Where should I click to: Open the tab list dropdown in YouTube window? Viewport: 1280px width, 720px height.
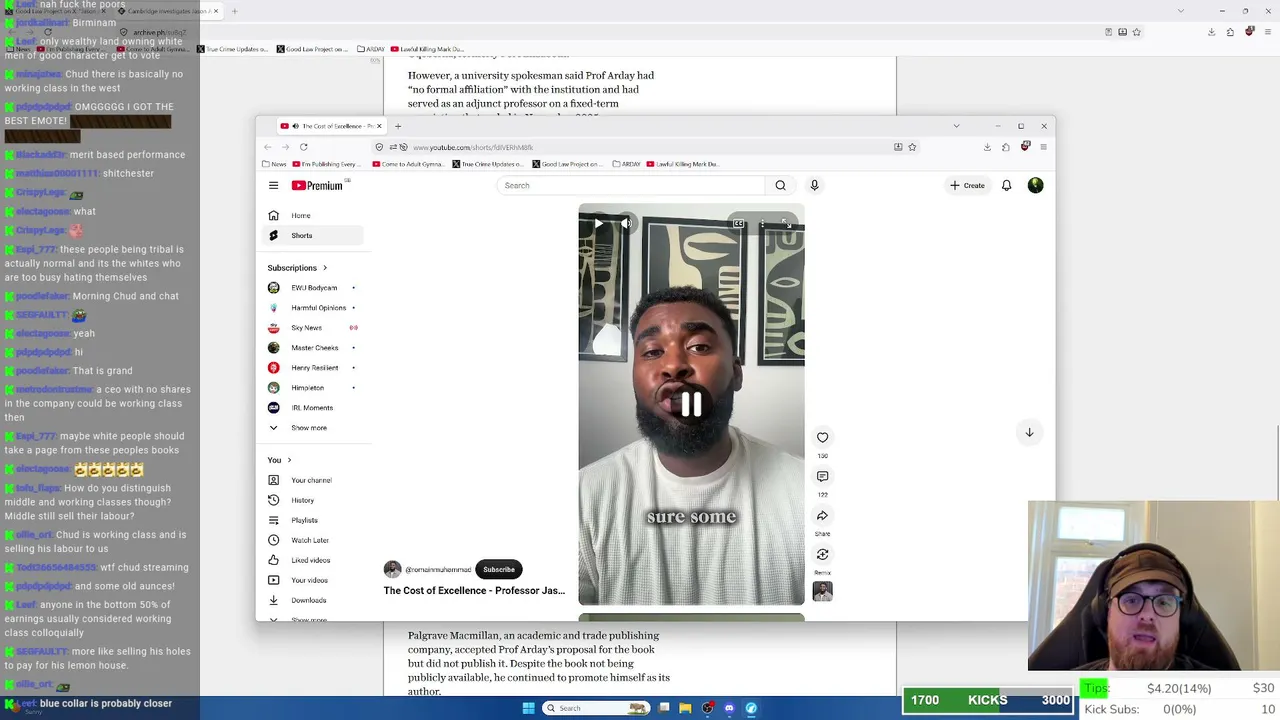coord(956,126)
